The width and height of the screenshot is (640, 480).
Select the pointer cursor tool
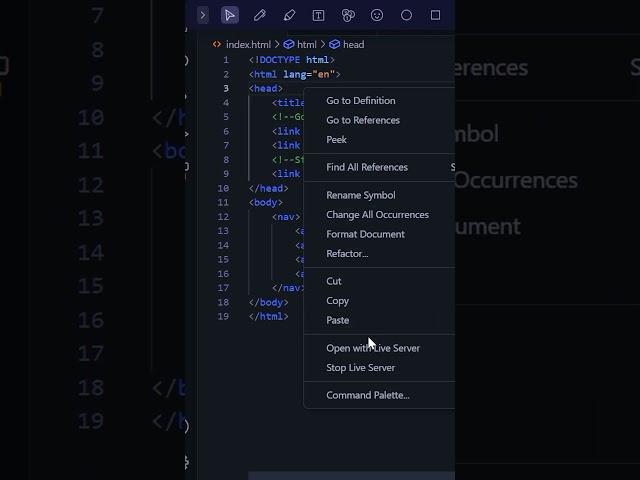tap(230, 16)
